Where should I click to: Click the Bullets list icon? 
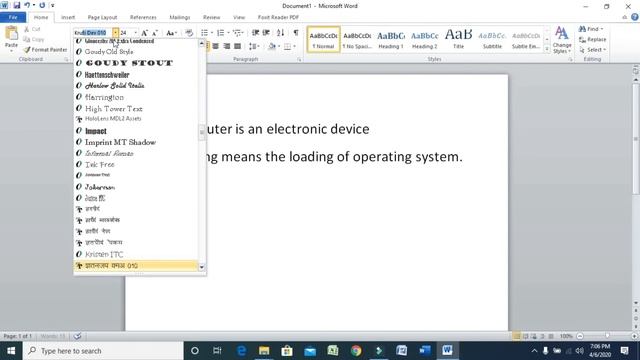(x=204, y=33)
